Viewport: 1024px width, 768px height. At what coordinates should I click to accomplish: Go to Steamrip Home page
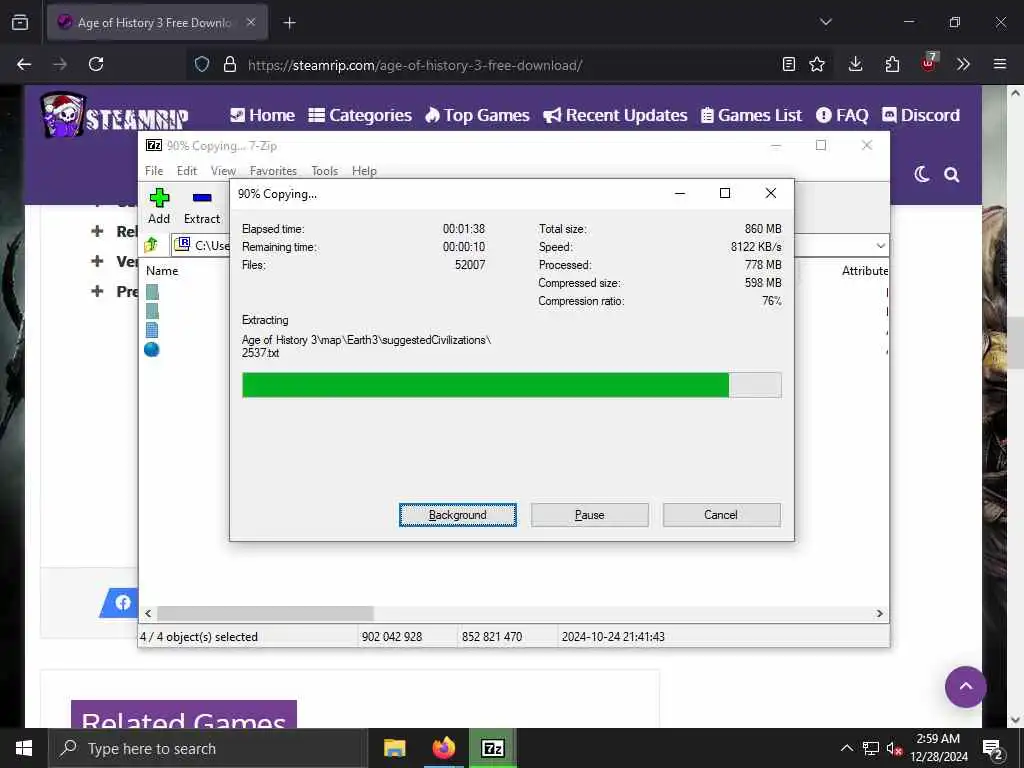[x=263, y=115]
